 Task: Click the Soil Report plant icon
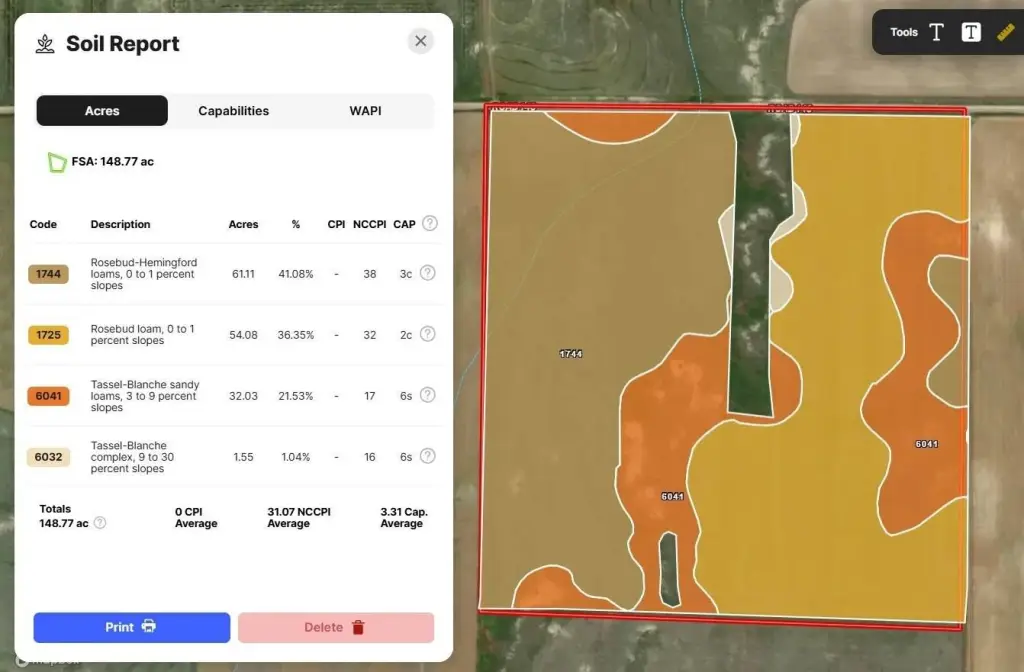coord(45,44)
